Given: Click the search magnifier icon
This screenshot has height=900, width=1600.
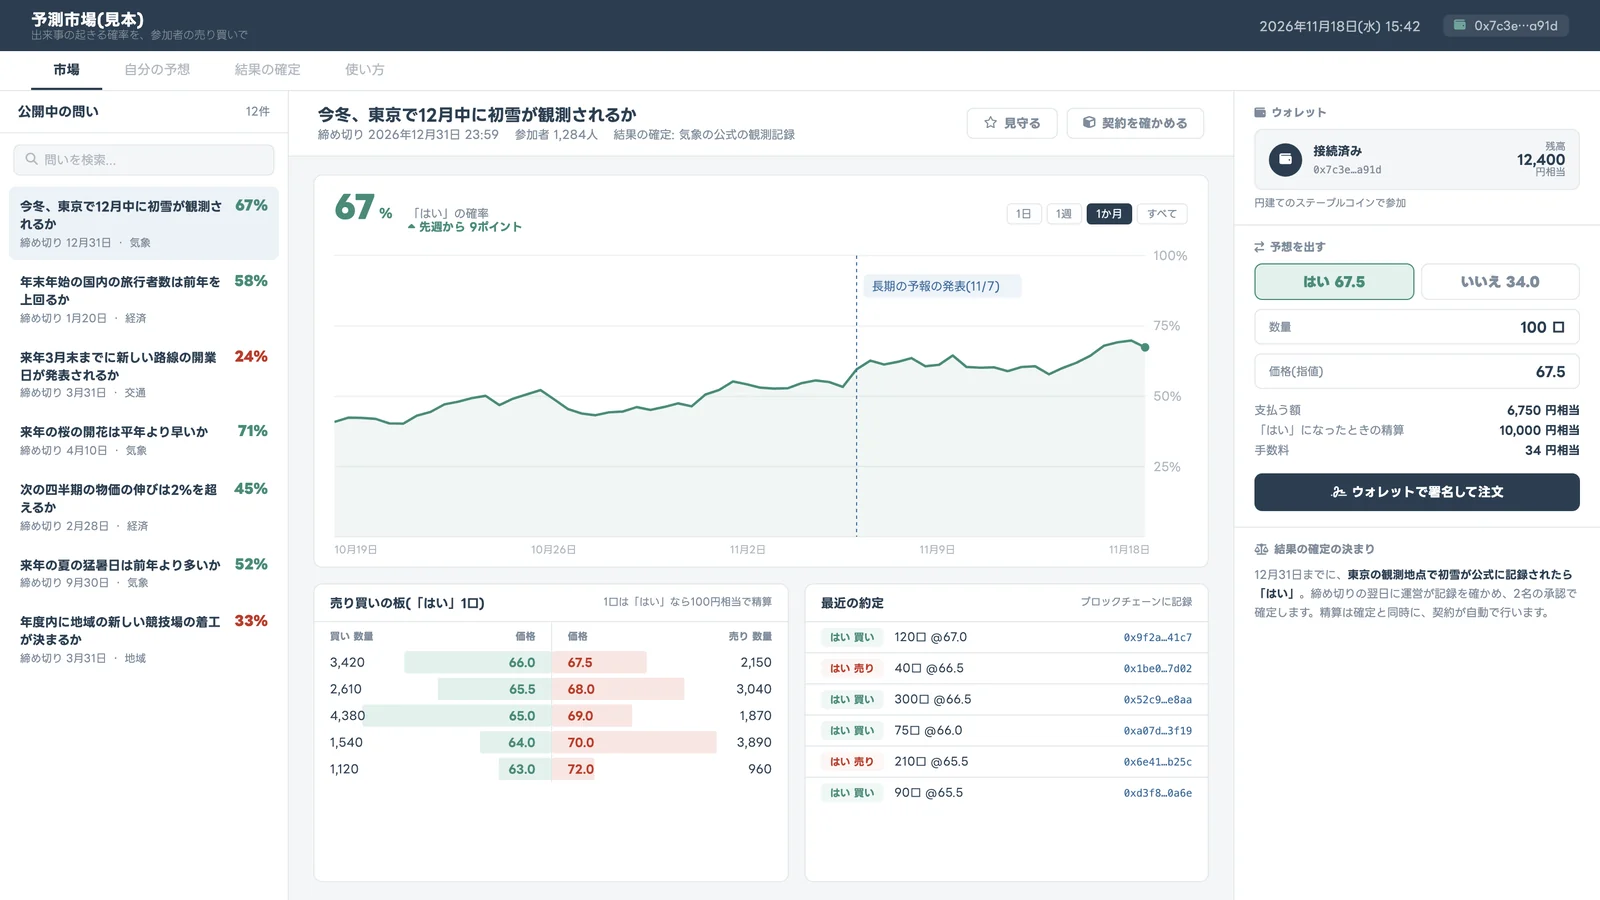Looking at the screenshot, I should [31, 159].
